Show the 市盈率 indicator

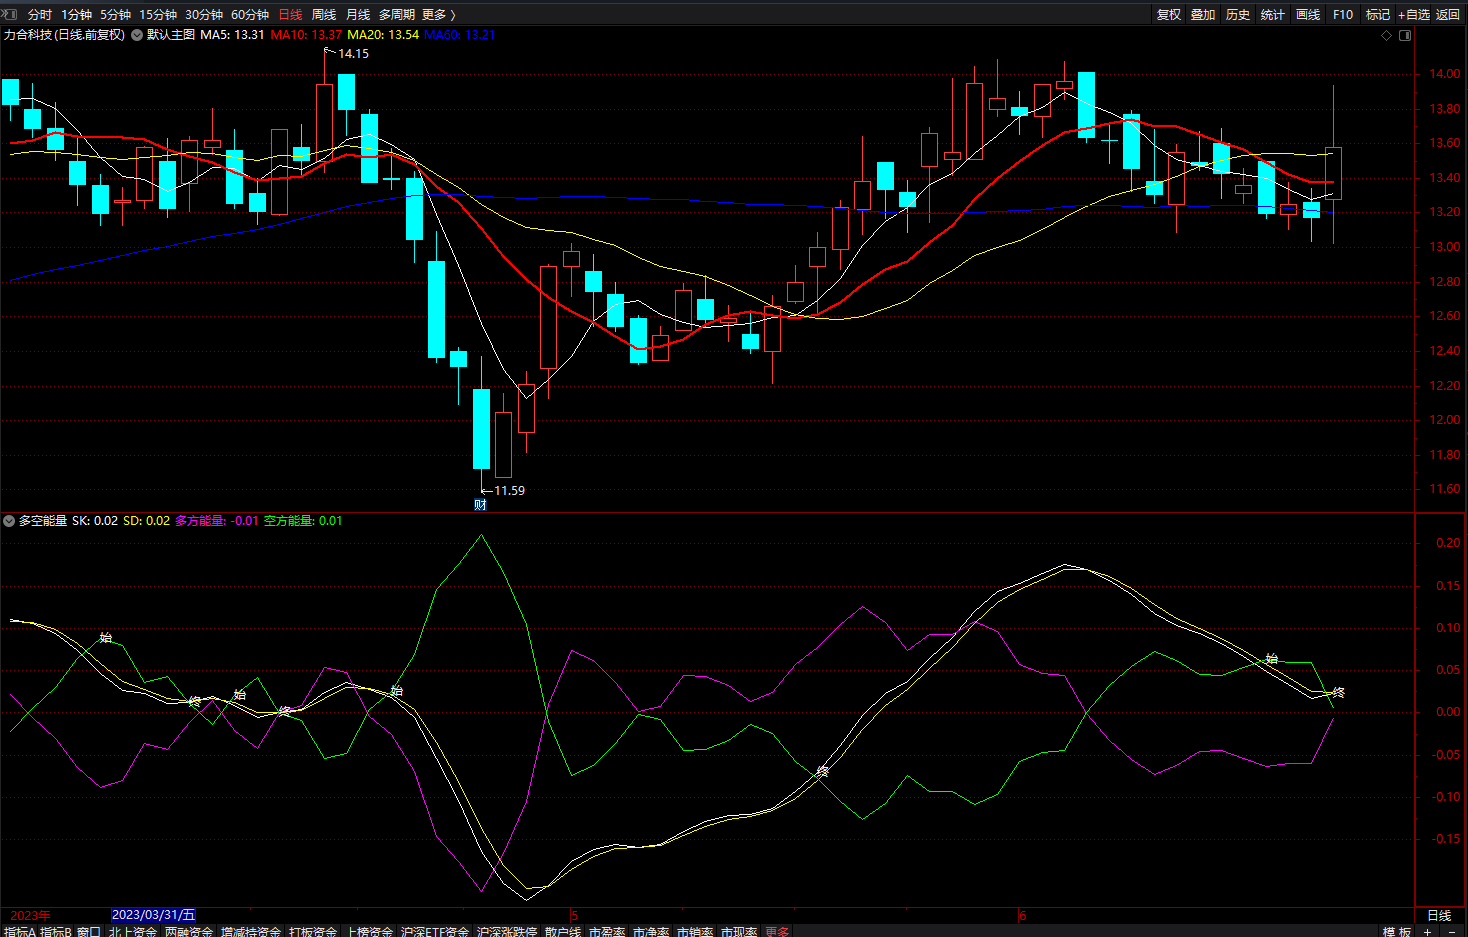[607, 931]
